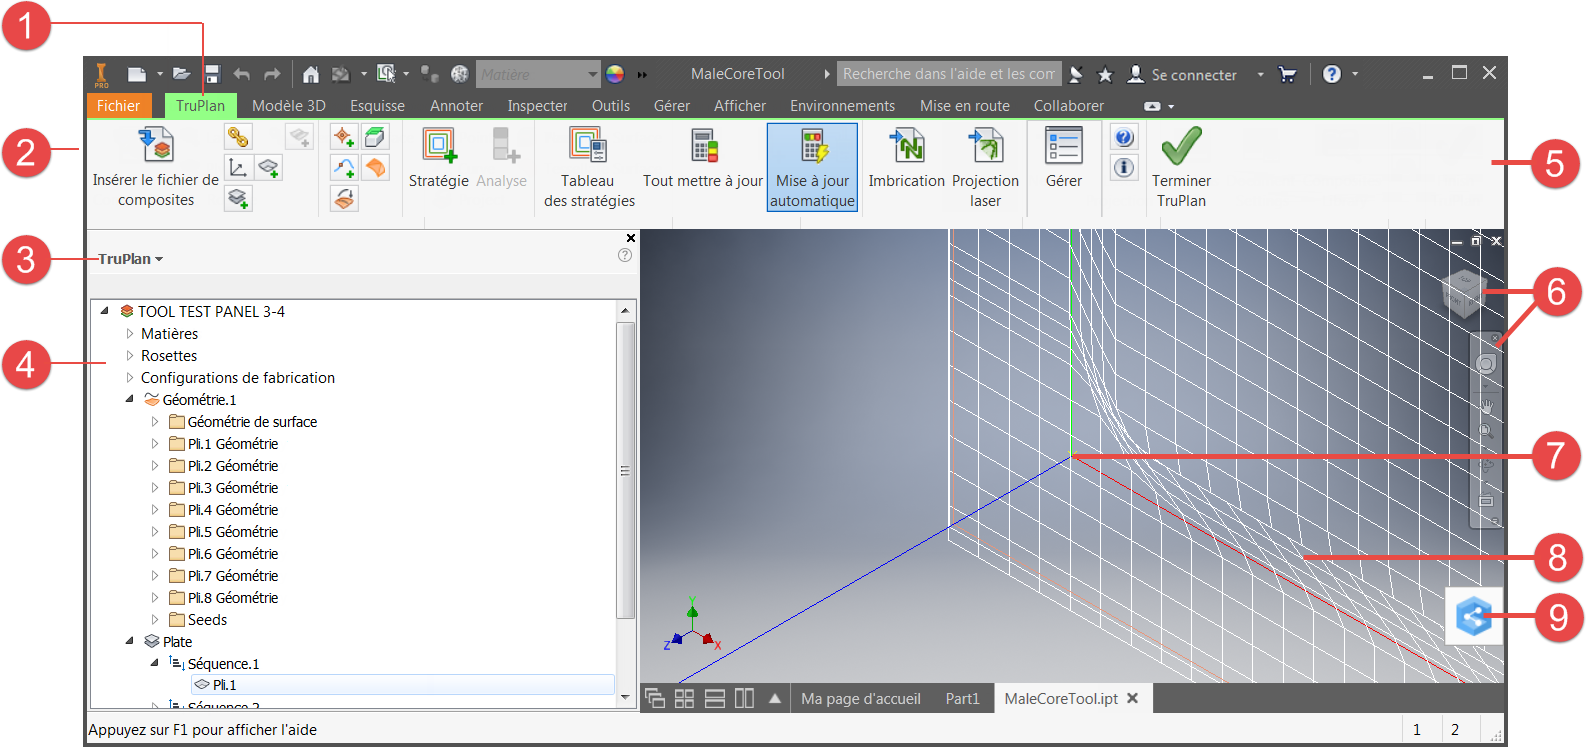The height and width of the screenshot is (747, 1586).
Task: Click the curve with plus icon
Action: click(344, 167)
